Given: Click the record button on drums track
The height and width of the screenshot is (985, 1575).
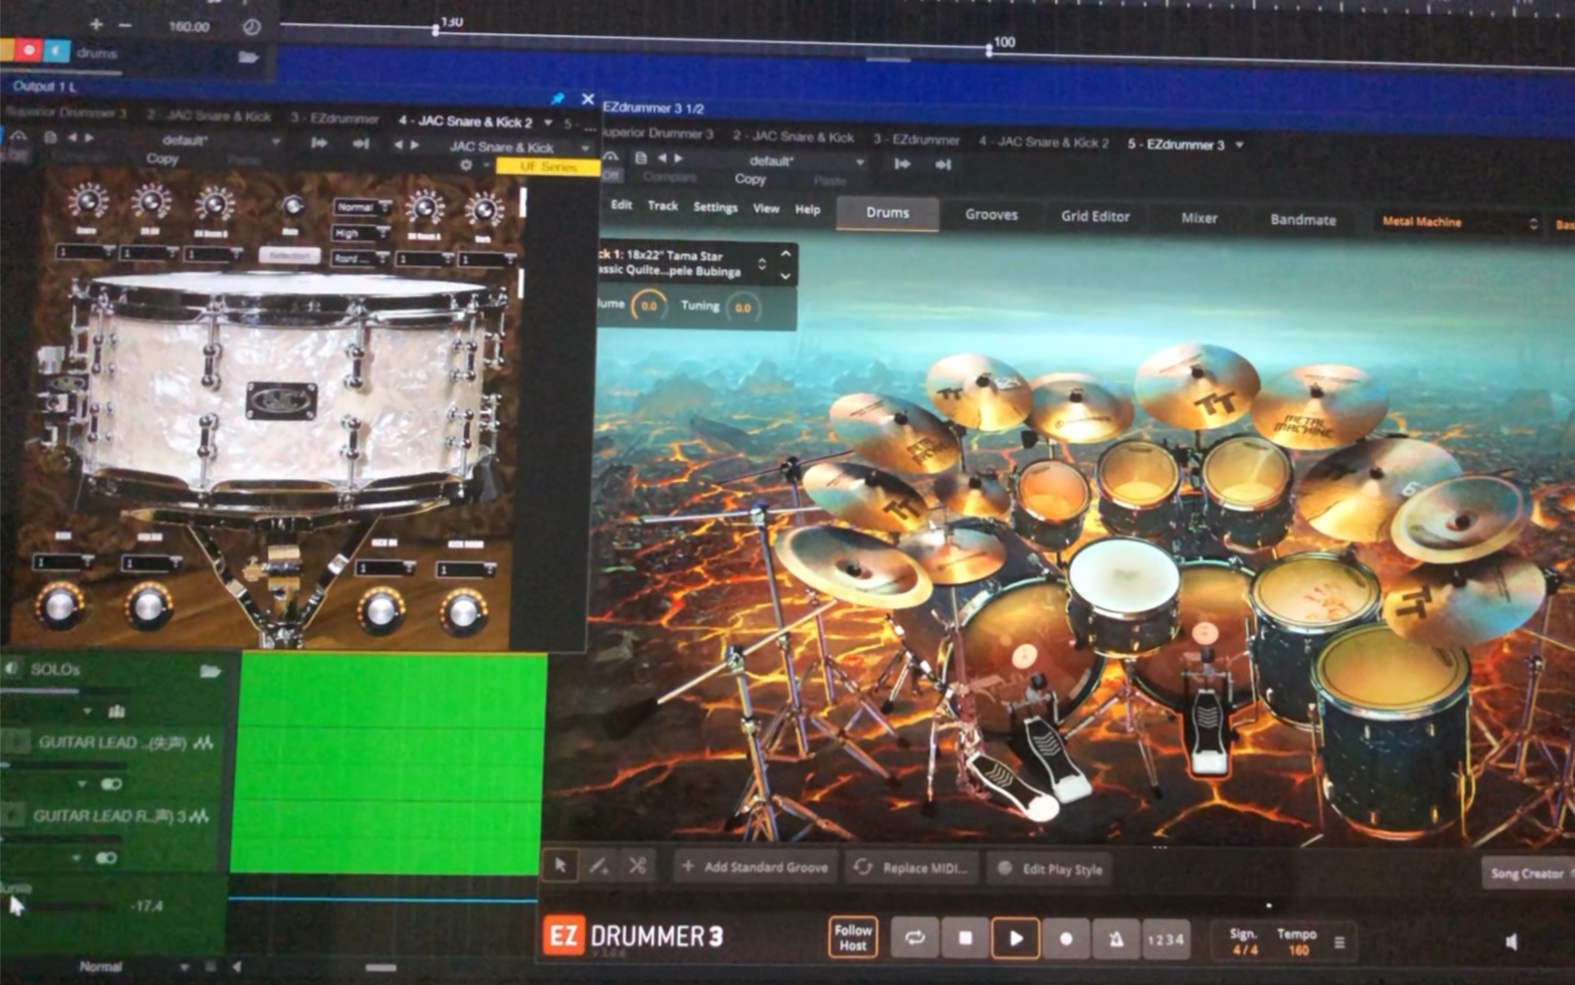Looking at the screenshot, I should click(28, 50).
